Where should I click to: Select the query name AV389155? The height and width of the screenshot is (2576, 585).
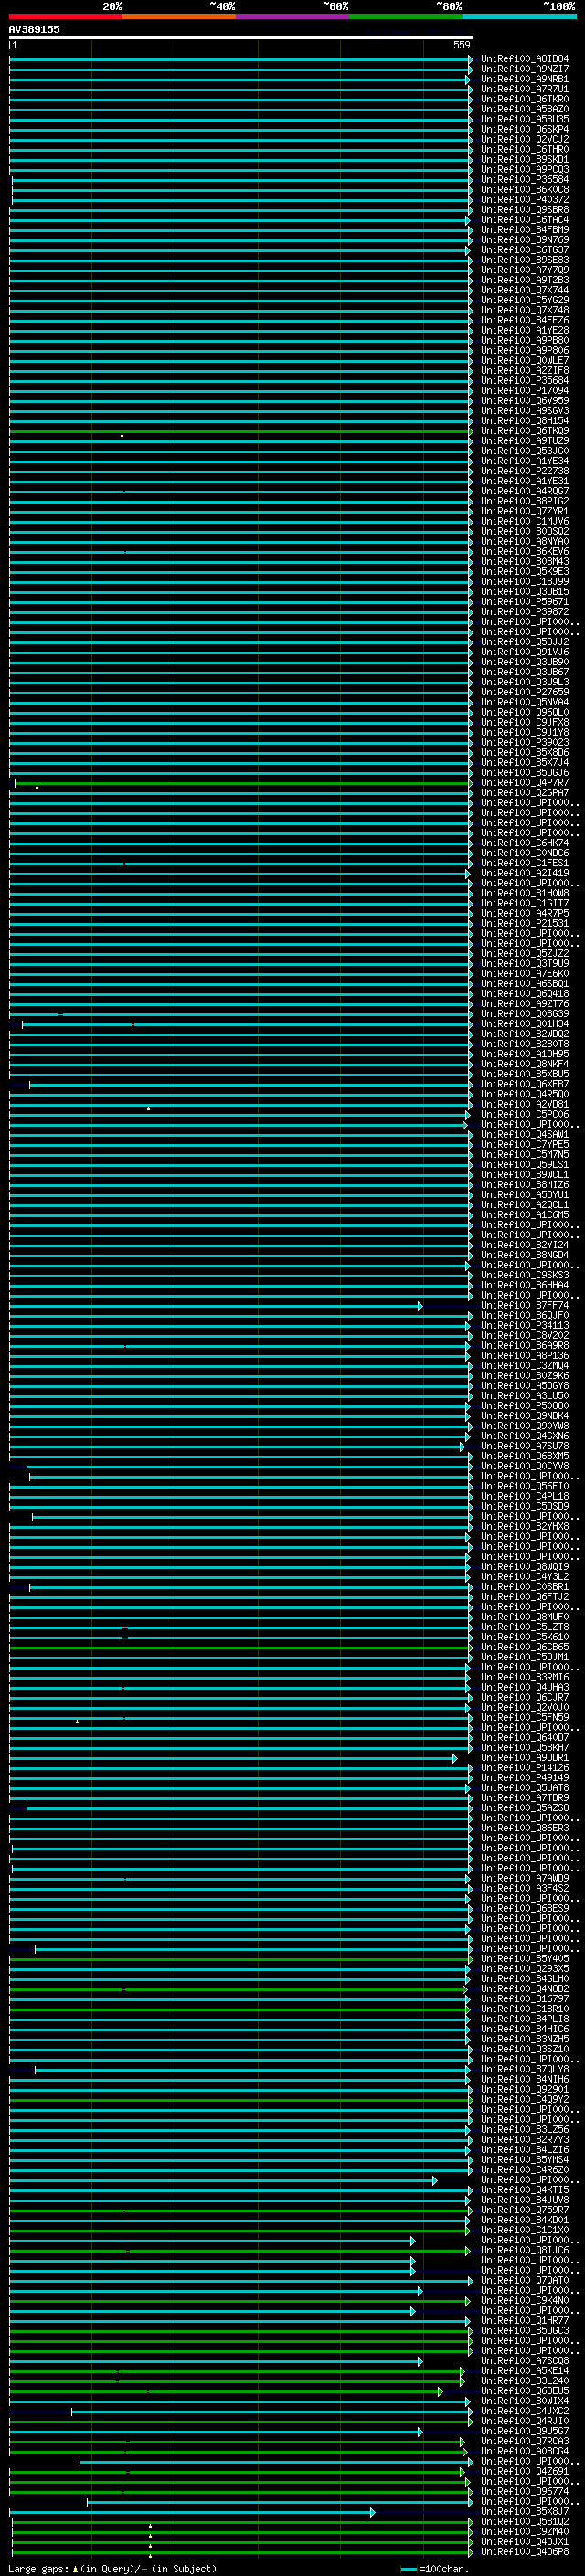click(x=34, y=29)
